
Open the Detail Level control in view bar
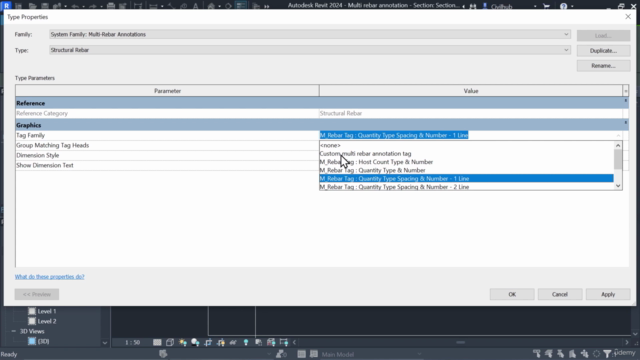(x=157, y=342)
